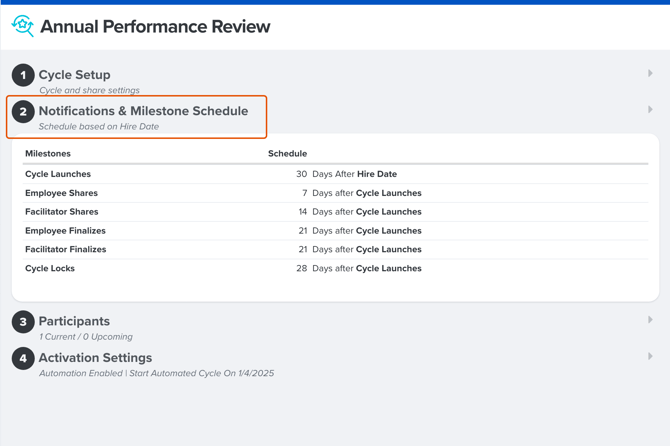Expand the Participants section arrow
This screenshot has height=446, width=670.
650,320
